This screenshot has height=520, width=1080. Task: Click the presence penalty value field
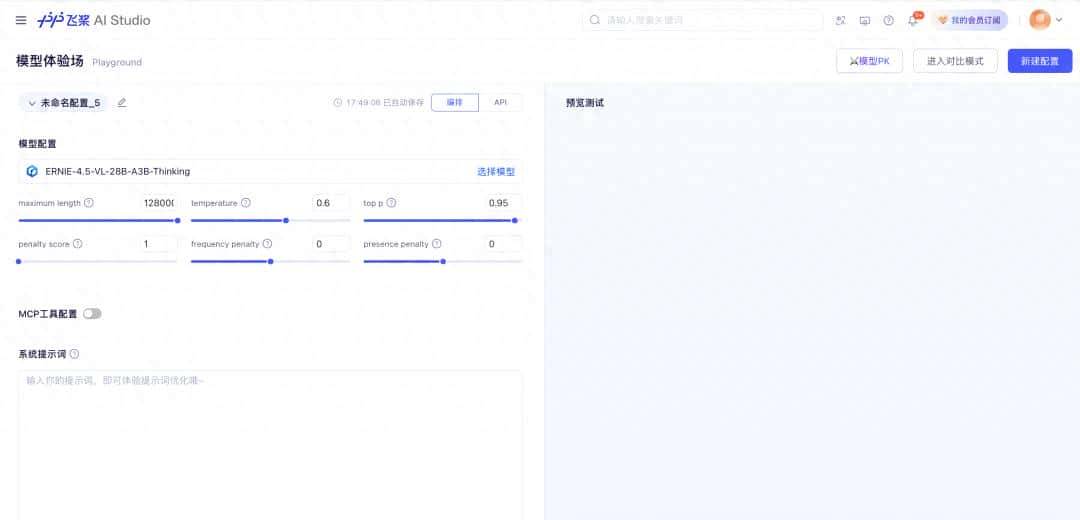503,244
